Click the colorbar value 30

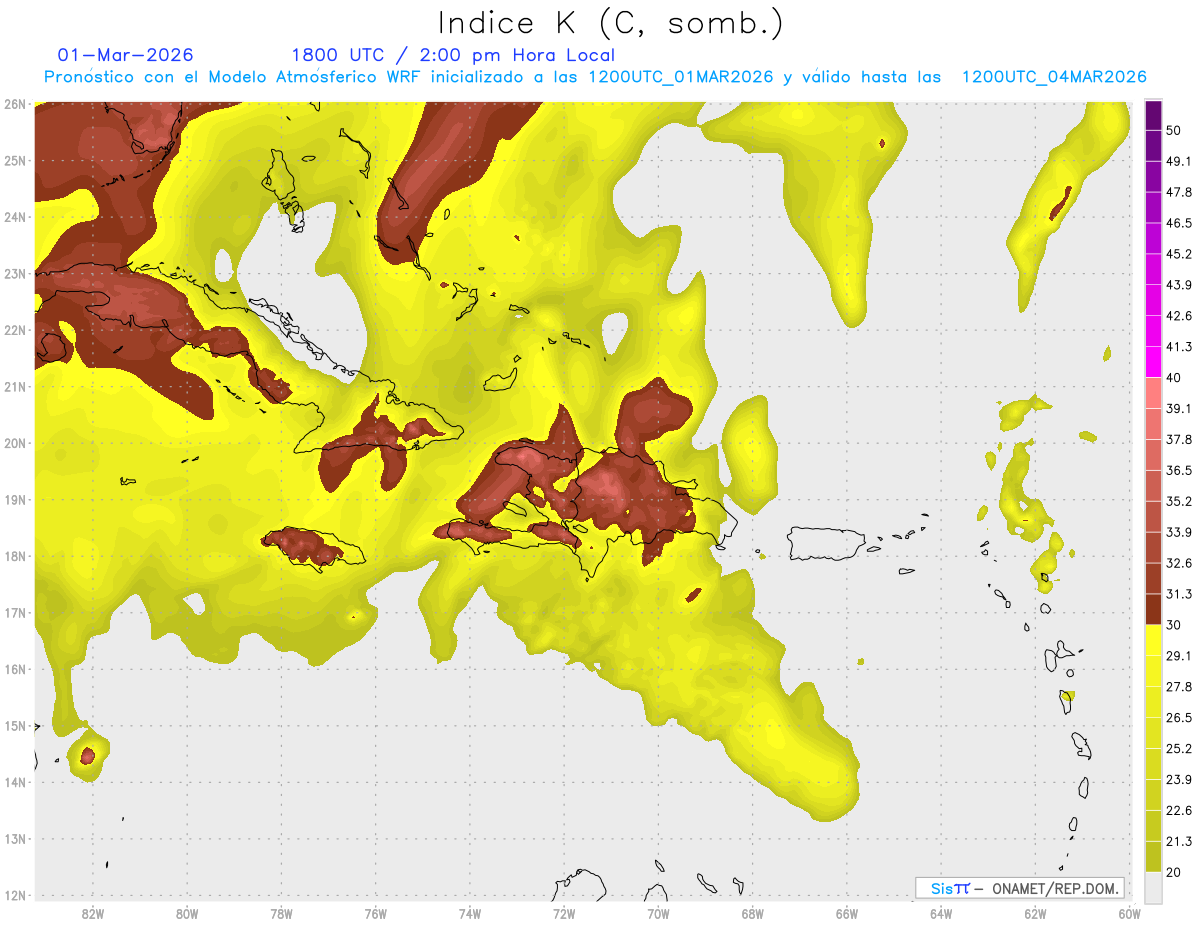[1174, 625]
